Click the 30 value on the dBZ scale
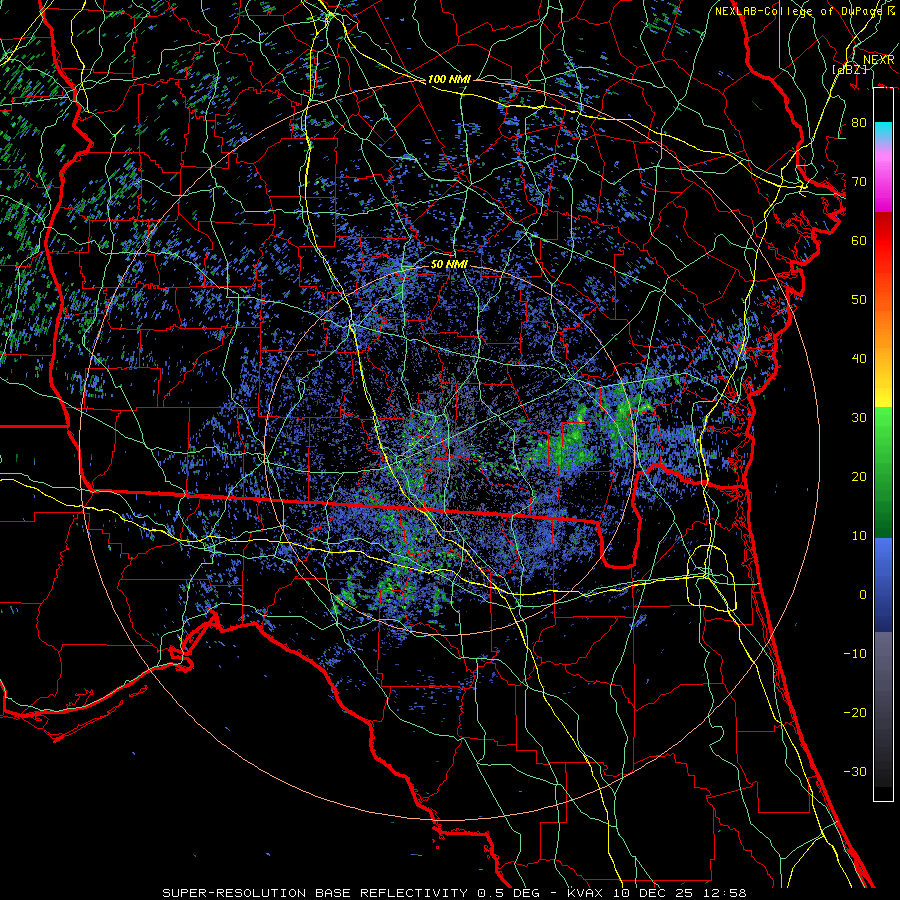The height and width of the screenshot is (900, 900). (x=859, y=418)
